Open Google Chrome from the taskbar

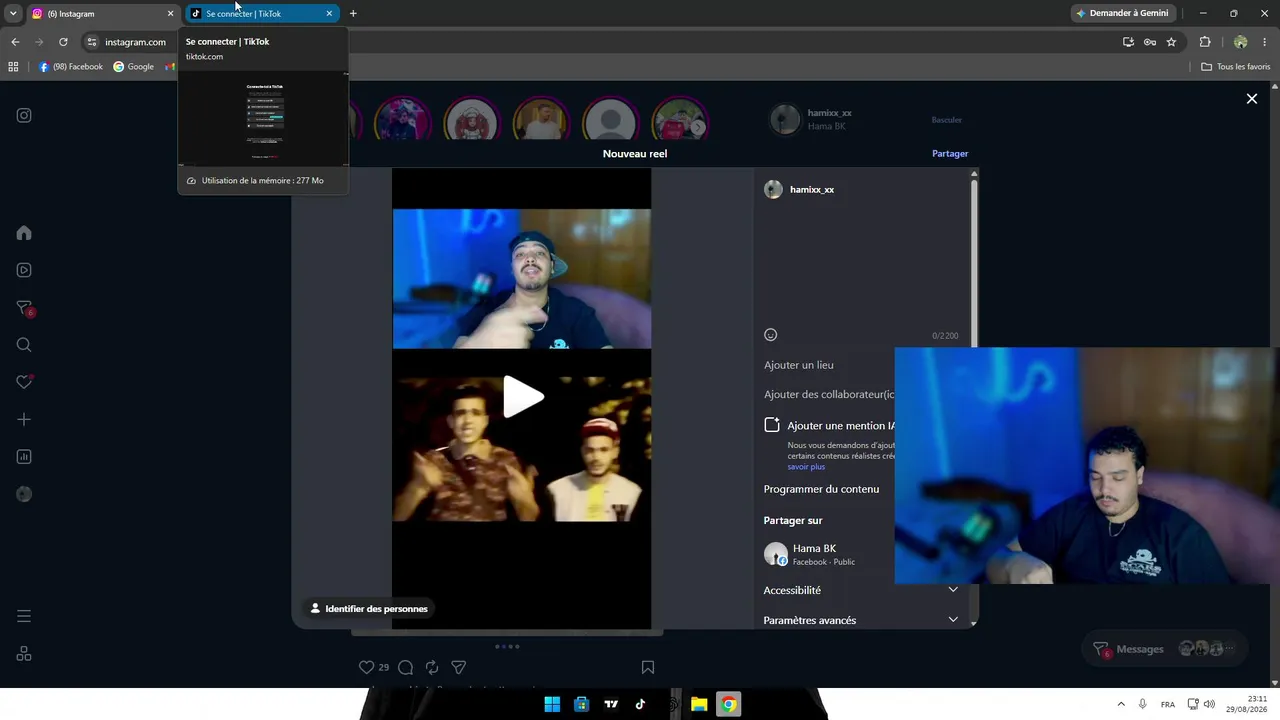729,704
